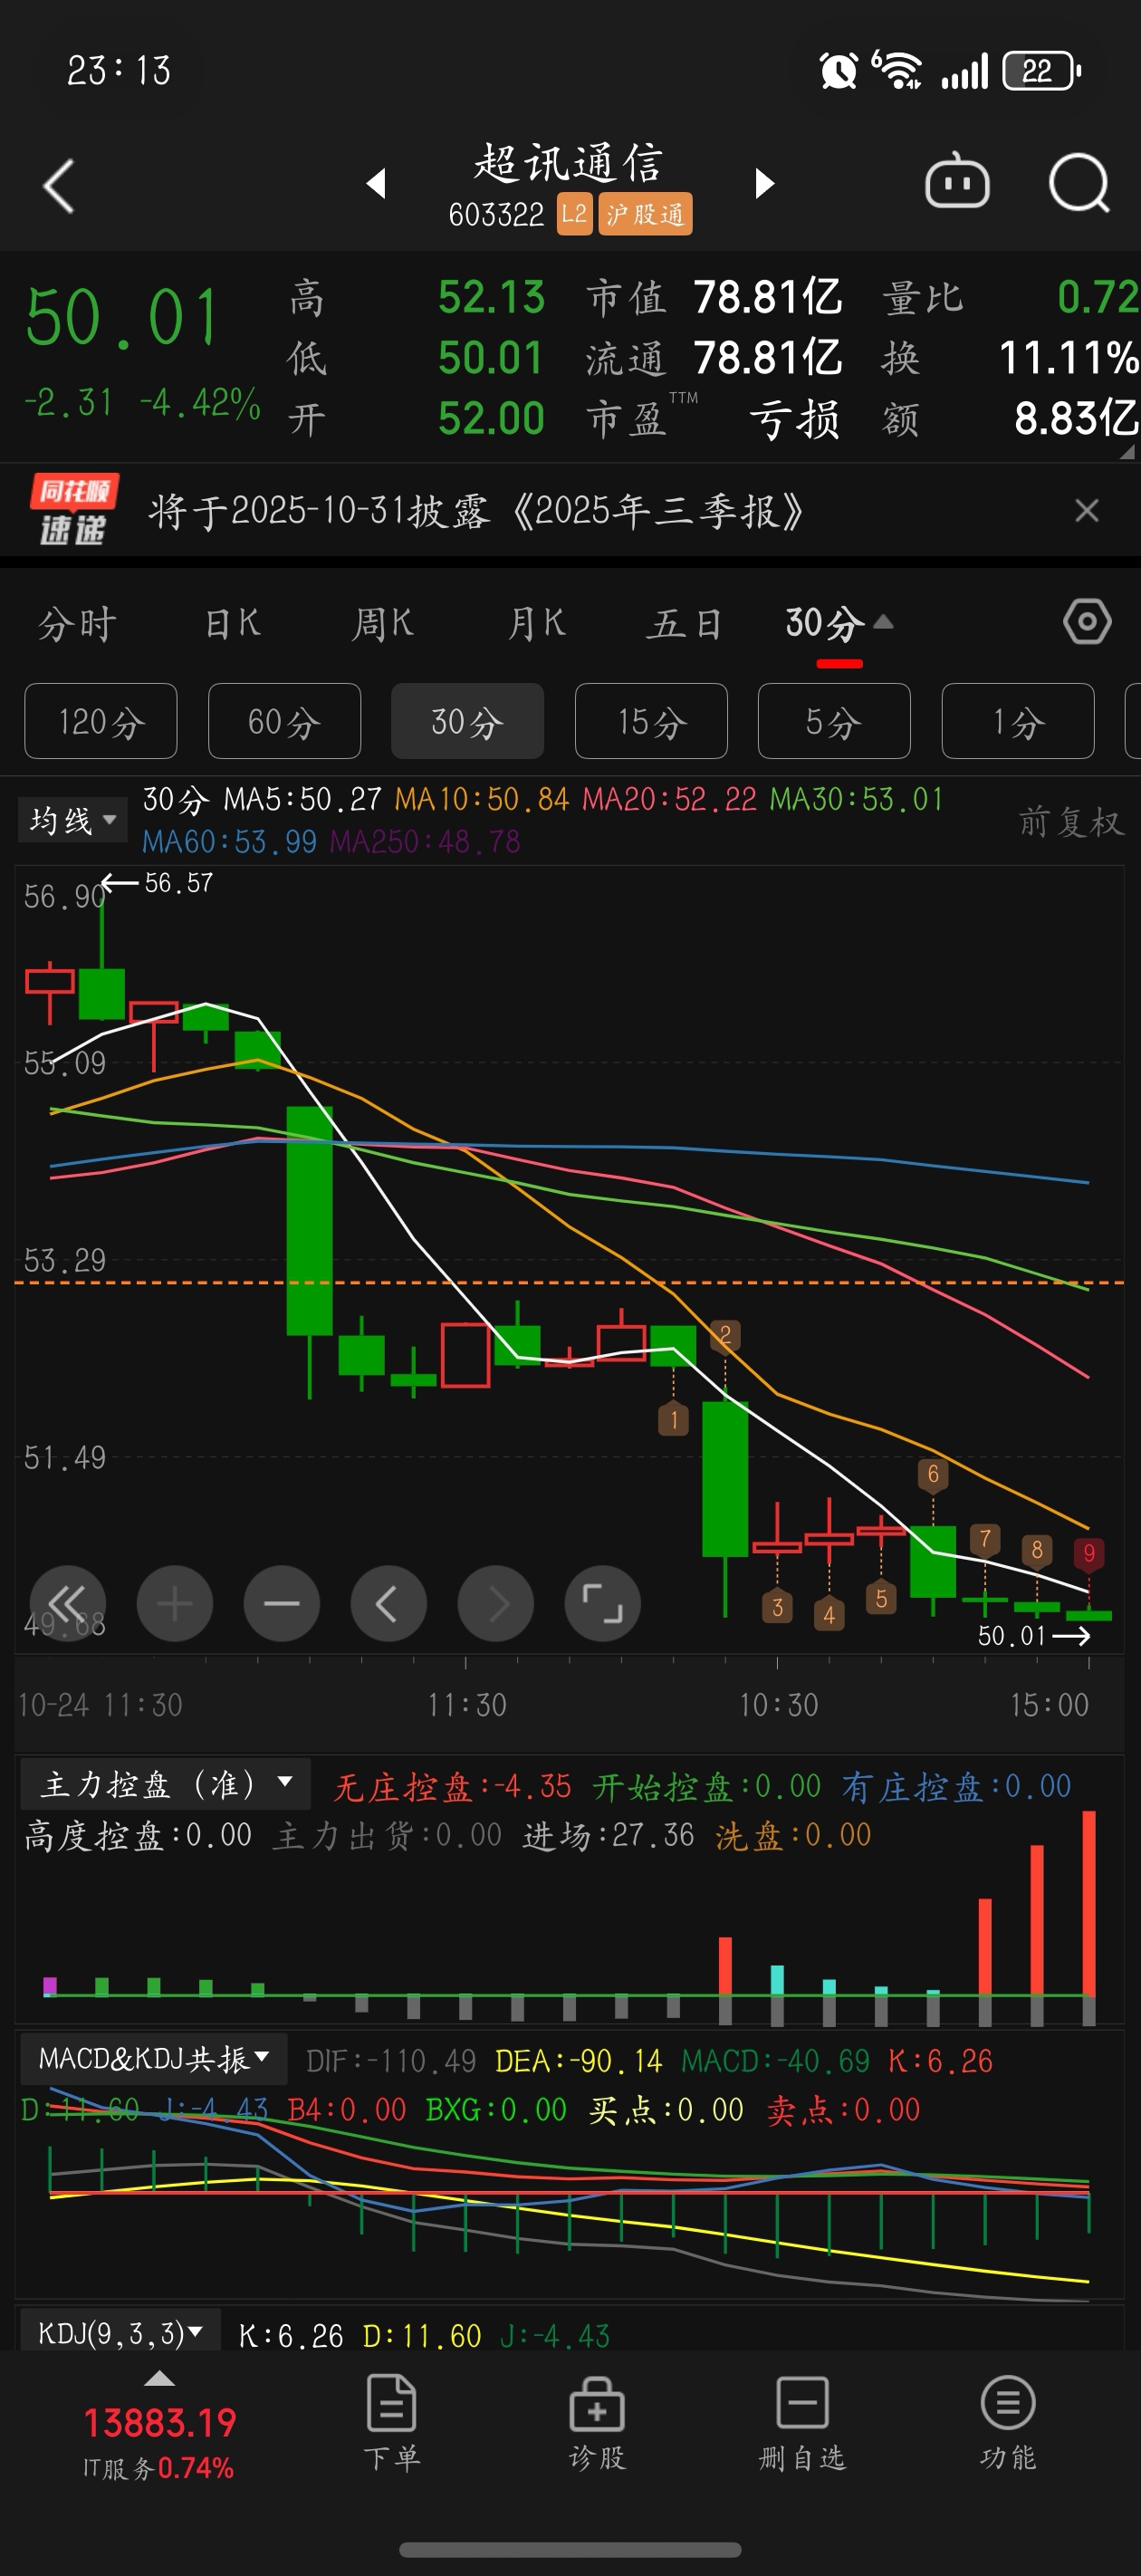This screenshot has width=1141, height=2576.
Task: Tap nine-turn marker 6 on chart
Action: (x=933, y=1474)
